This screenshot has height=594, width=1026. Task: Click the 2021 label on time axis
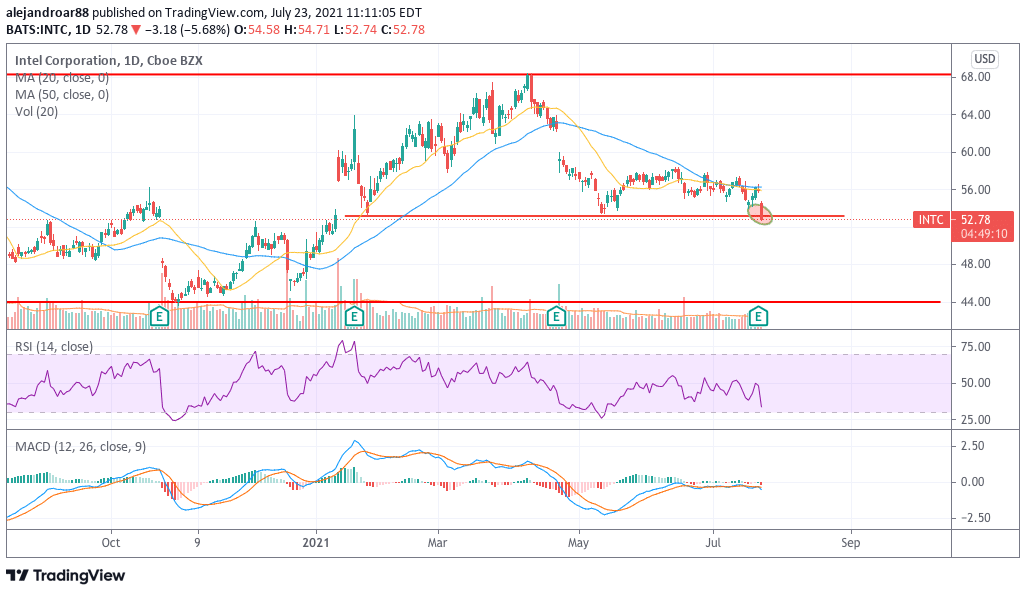(316, 543)
